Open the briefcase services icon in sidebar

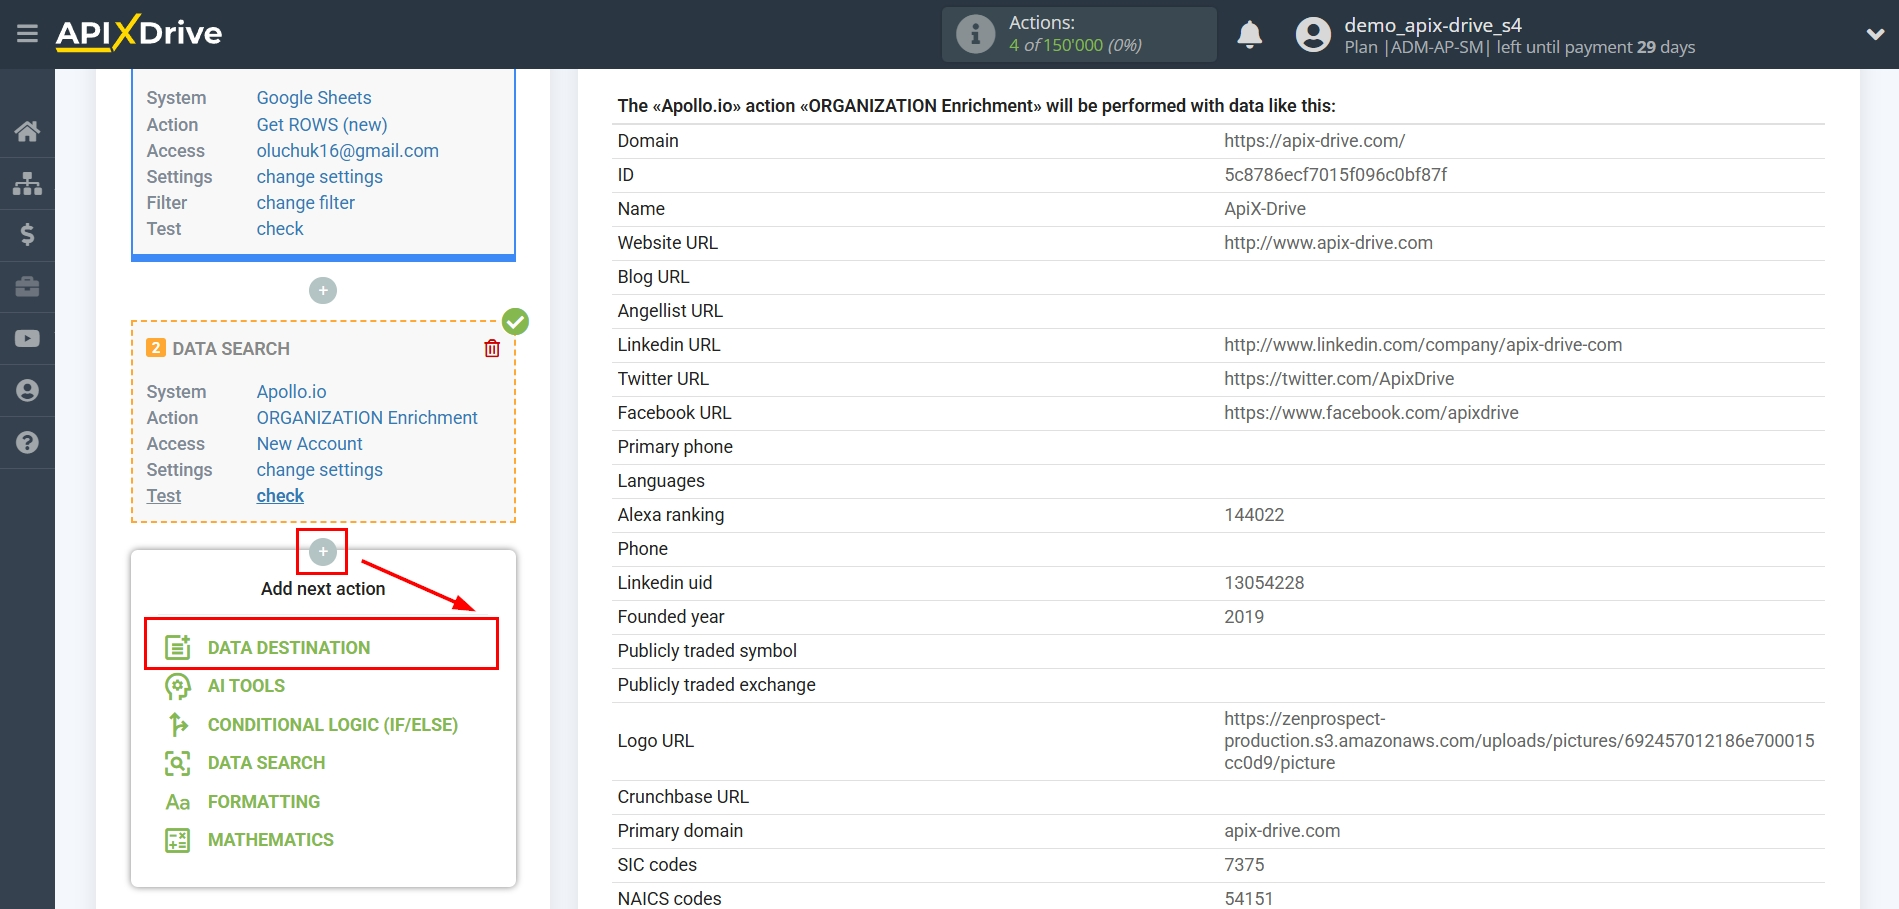[x=27, y=287]
